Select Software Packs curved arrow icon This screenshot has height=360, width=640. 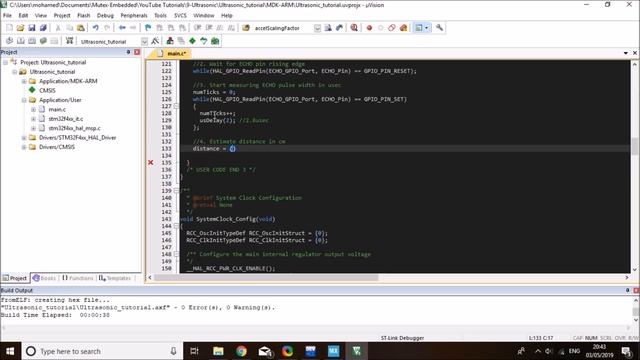click(204, 41)
